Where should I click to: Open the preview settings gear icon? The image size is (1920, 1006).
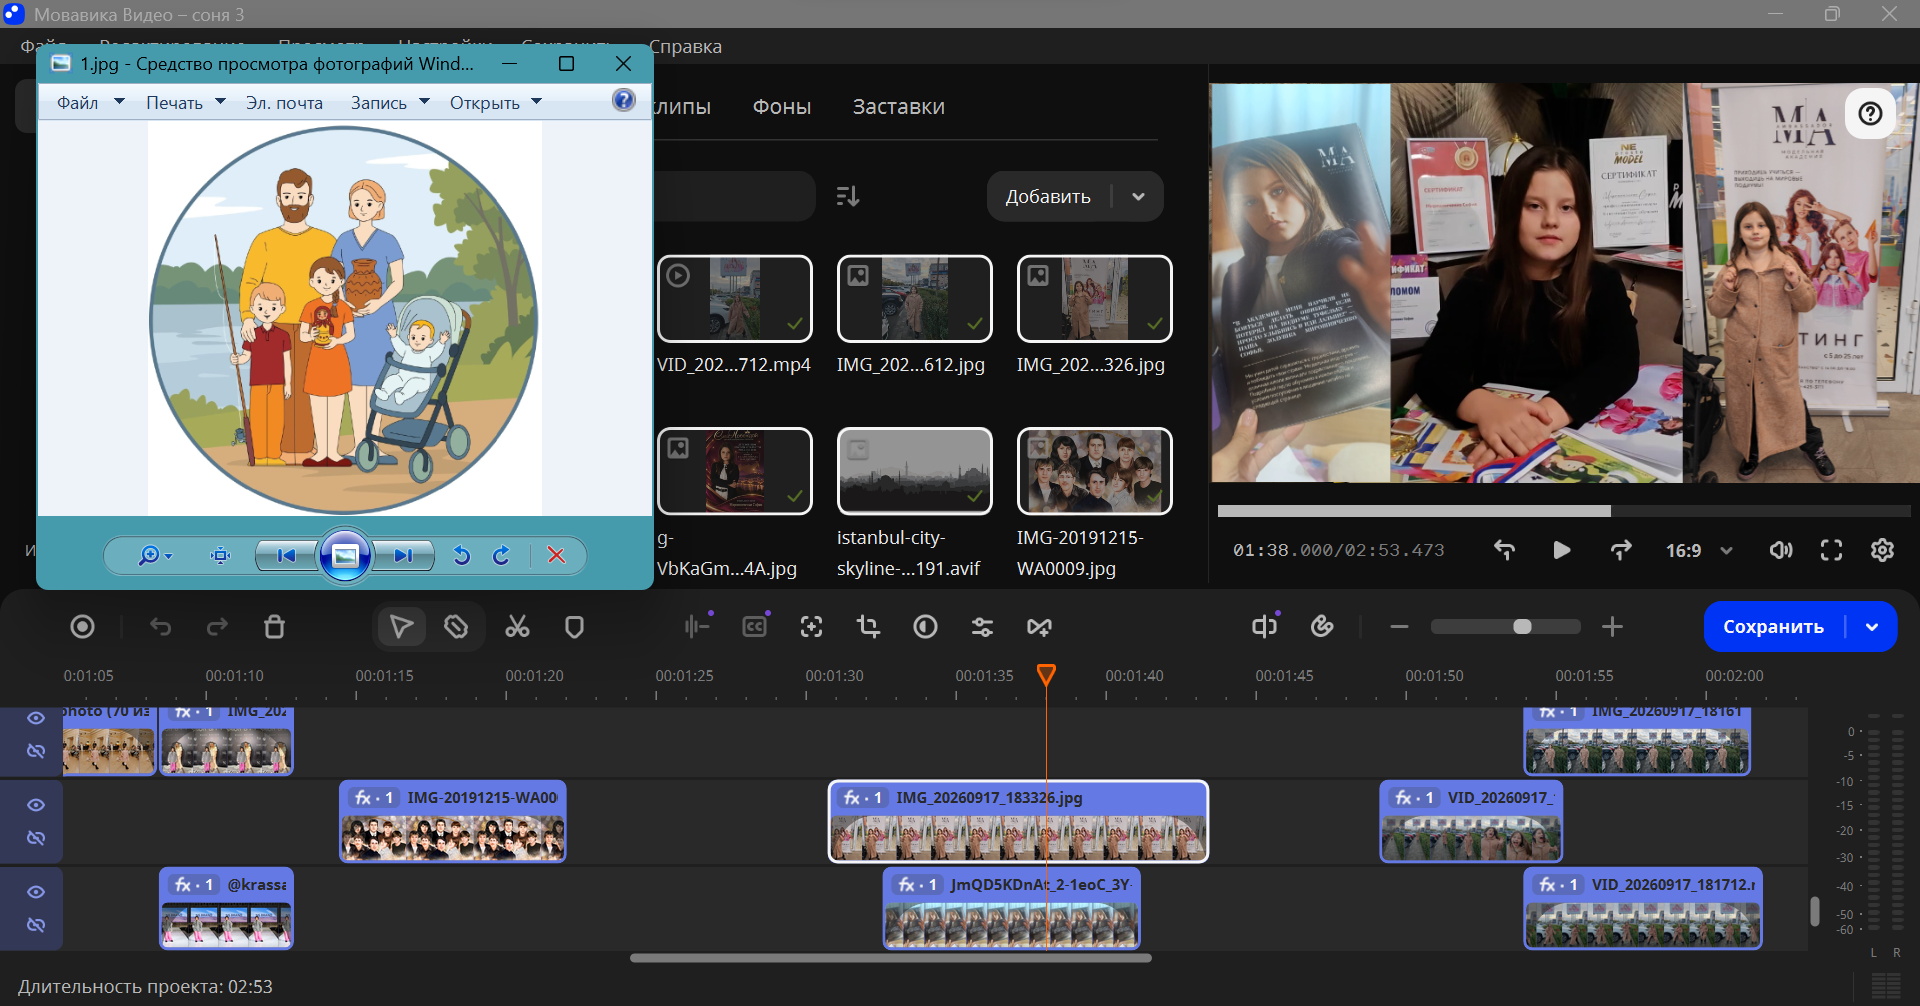1882,550
